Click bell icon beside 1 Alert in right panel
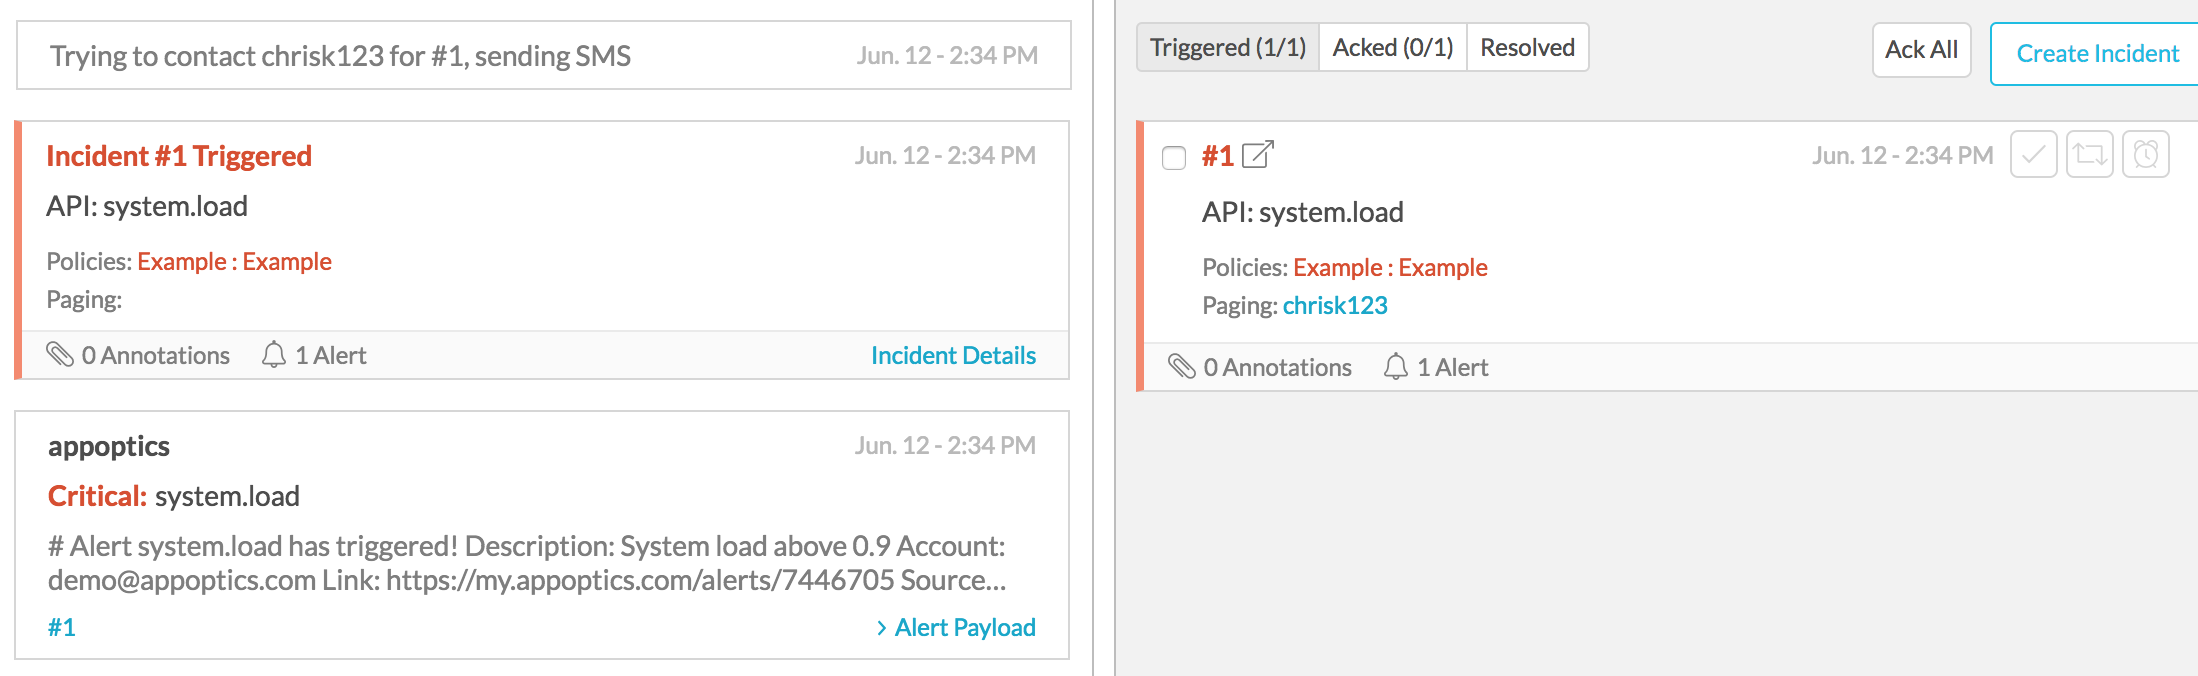The width and height of the screenshot is (2198, 676). (x=1395, y=367)
